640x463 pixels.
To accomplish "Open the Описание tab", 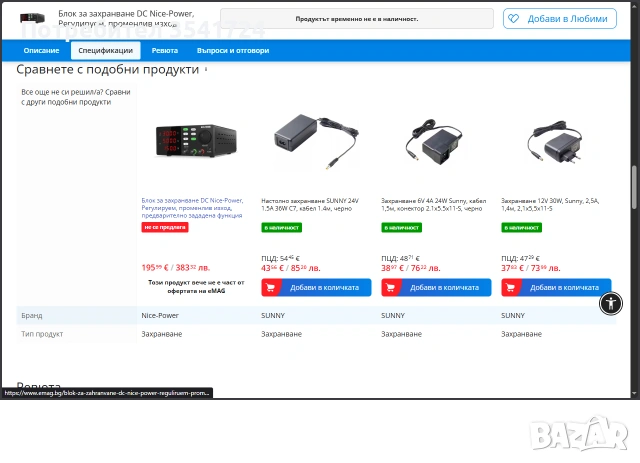I will 41,51.
